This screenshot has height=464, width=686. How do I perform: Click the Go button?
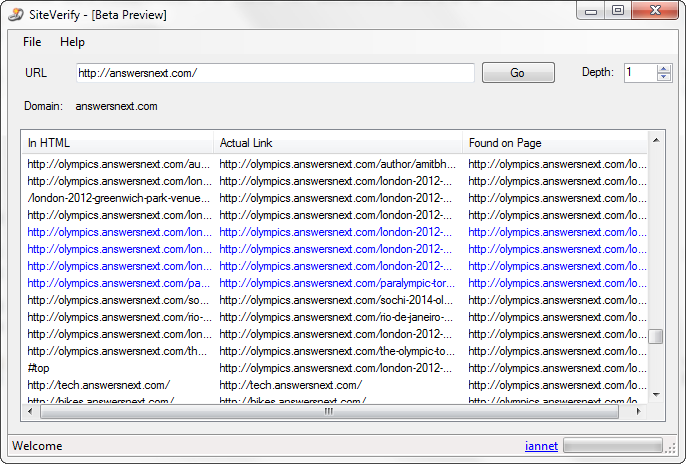pyautogui.click(x=518, y=73)
